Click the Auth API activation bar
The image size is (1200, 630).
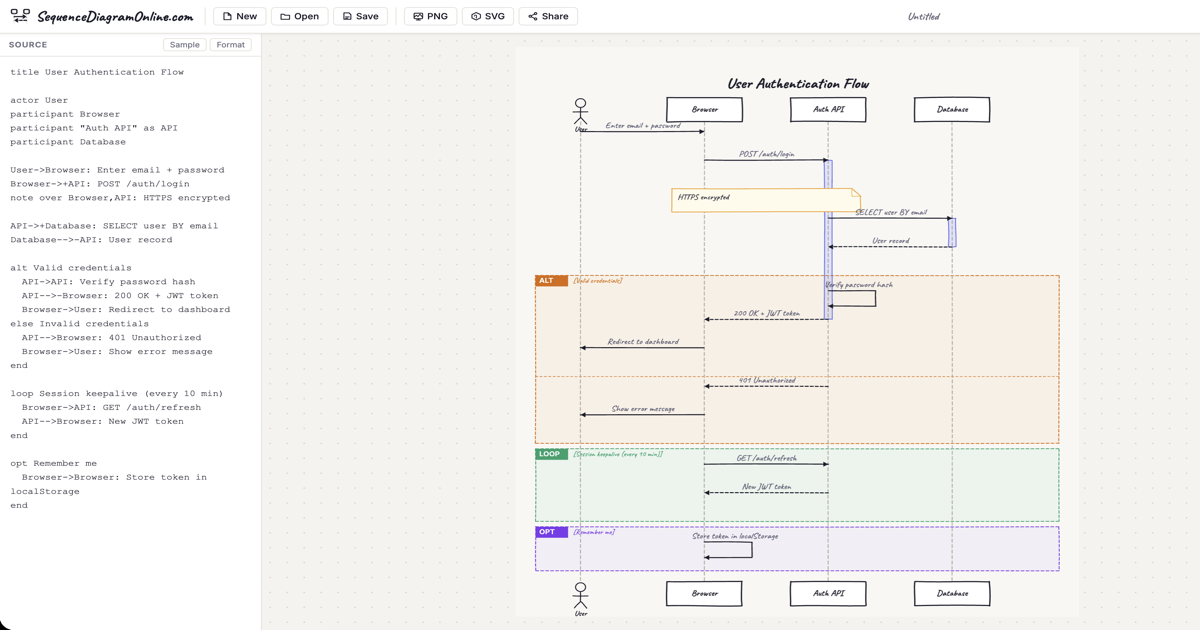pos(828,240)
